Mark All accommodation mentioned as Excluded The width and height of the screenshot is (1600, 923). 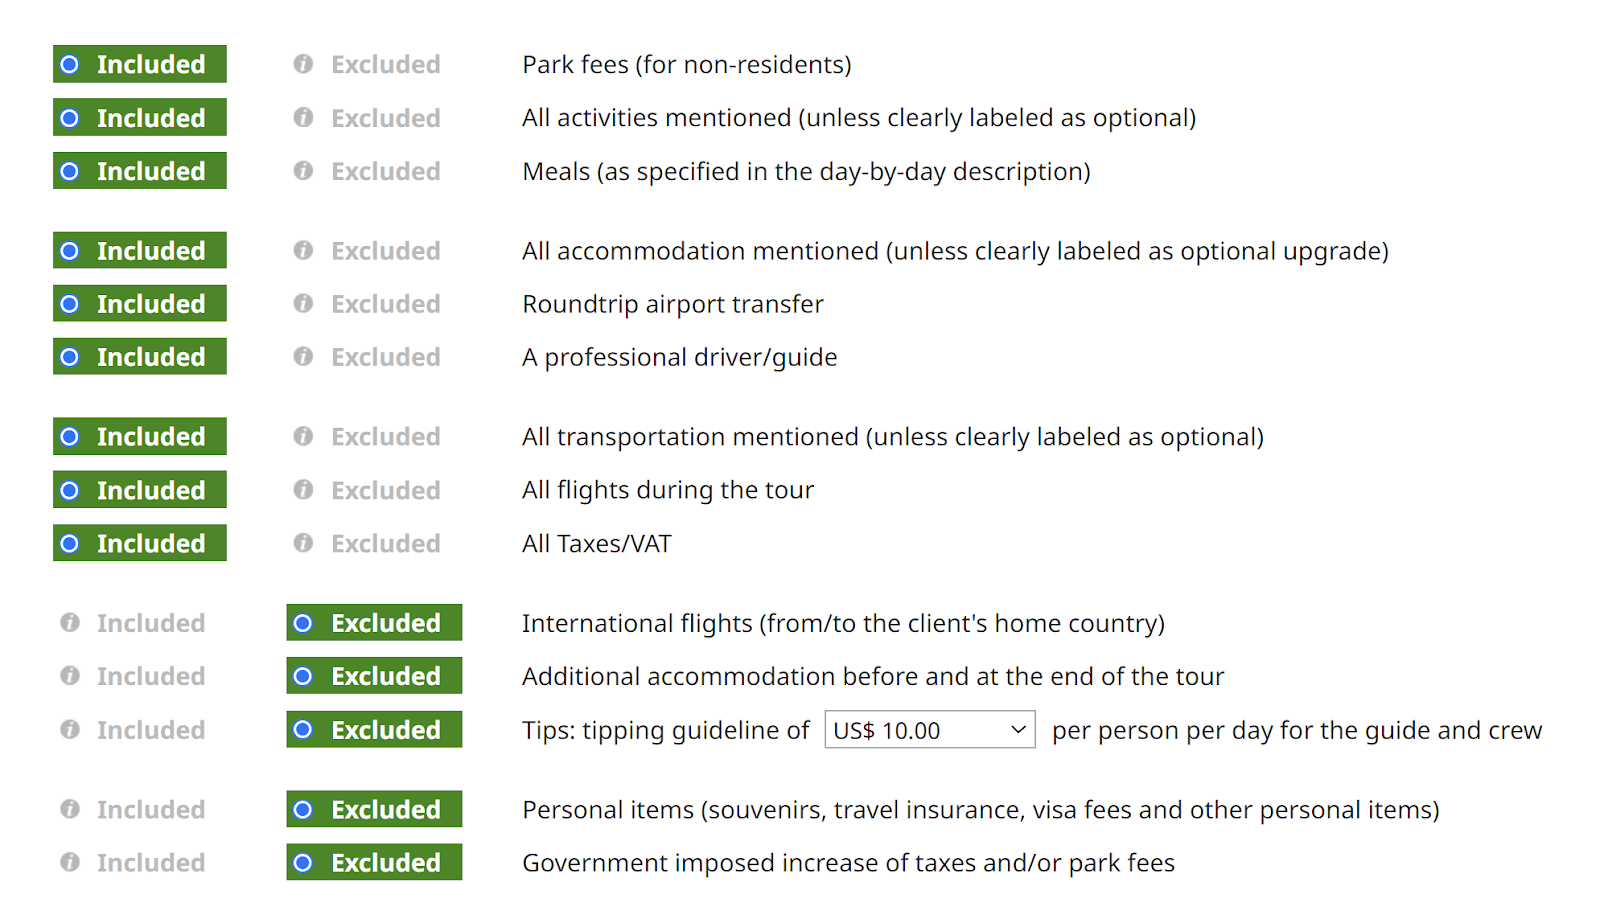385,251
